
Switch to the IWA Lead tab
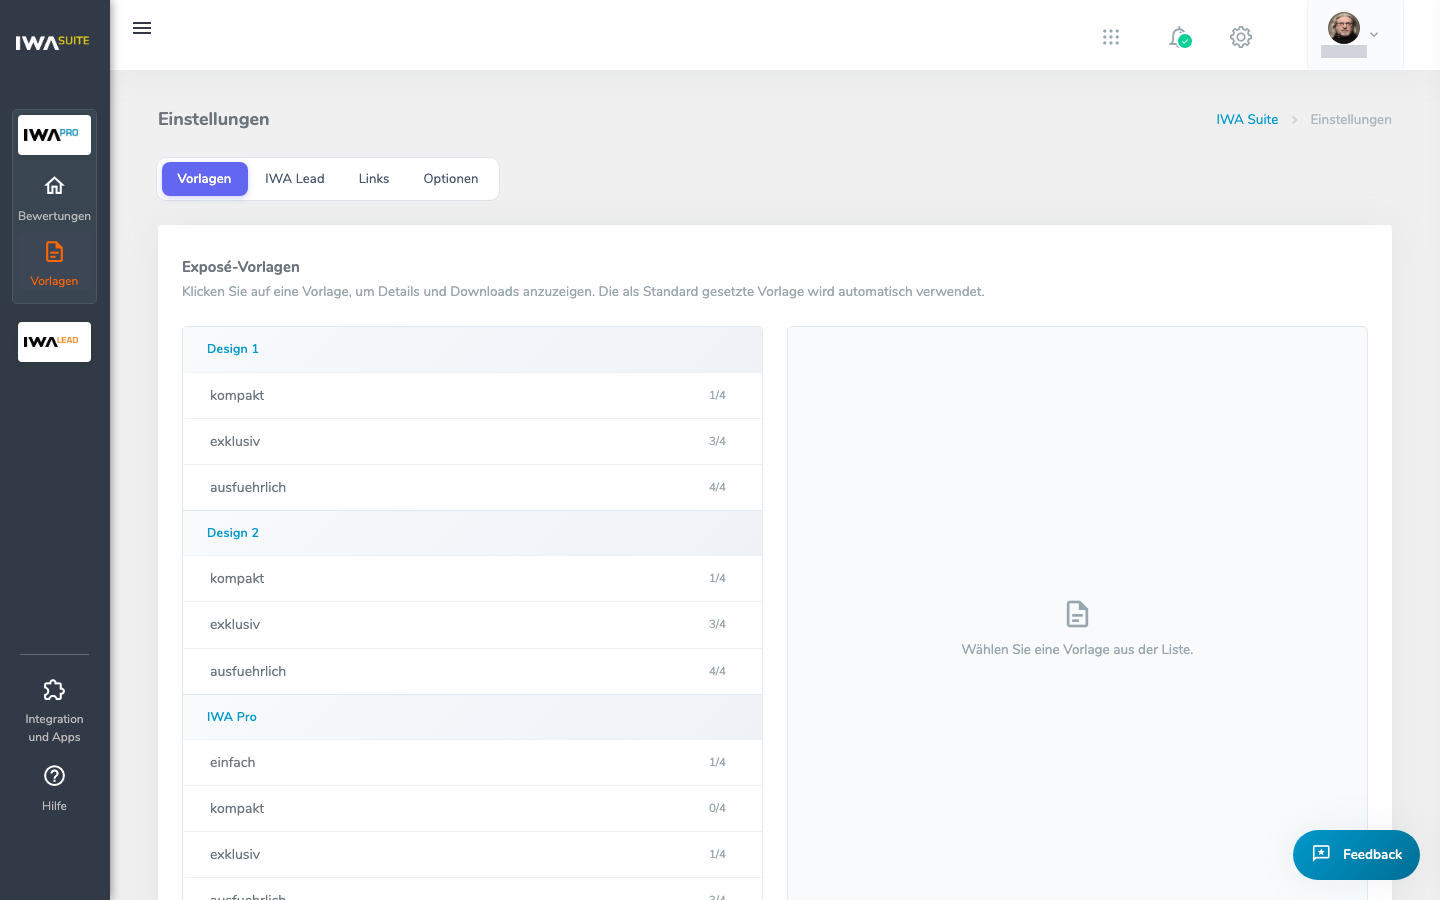click(295, 179)
